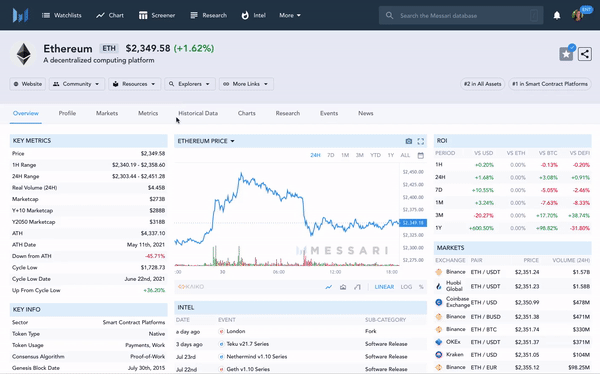Expand the More menu in the top navigation
The image size is (600, 374).
pyautogui.click(x=290, y=15)
